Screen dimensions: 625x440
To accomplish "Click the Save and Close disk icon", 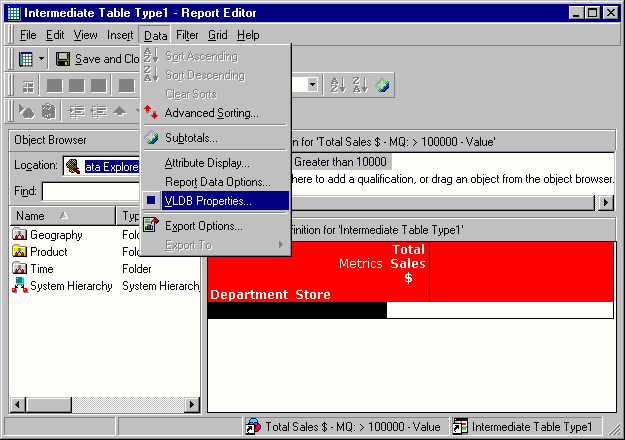I will (63, 59).
